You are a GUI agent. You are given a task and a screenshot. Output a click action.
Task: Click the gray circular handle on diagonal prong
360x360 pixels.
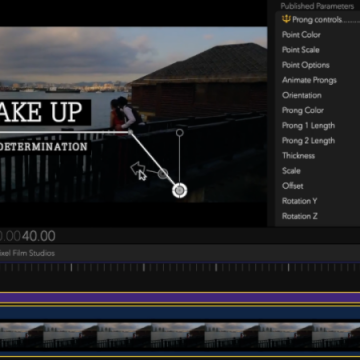(x=163, y=174)
